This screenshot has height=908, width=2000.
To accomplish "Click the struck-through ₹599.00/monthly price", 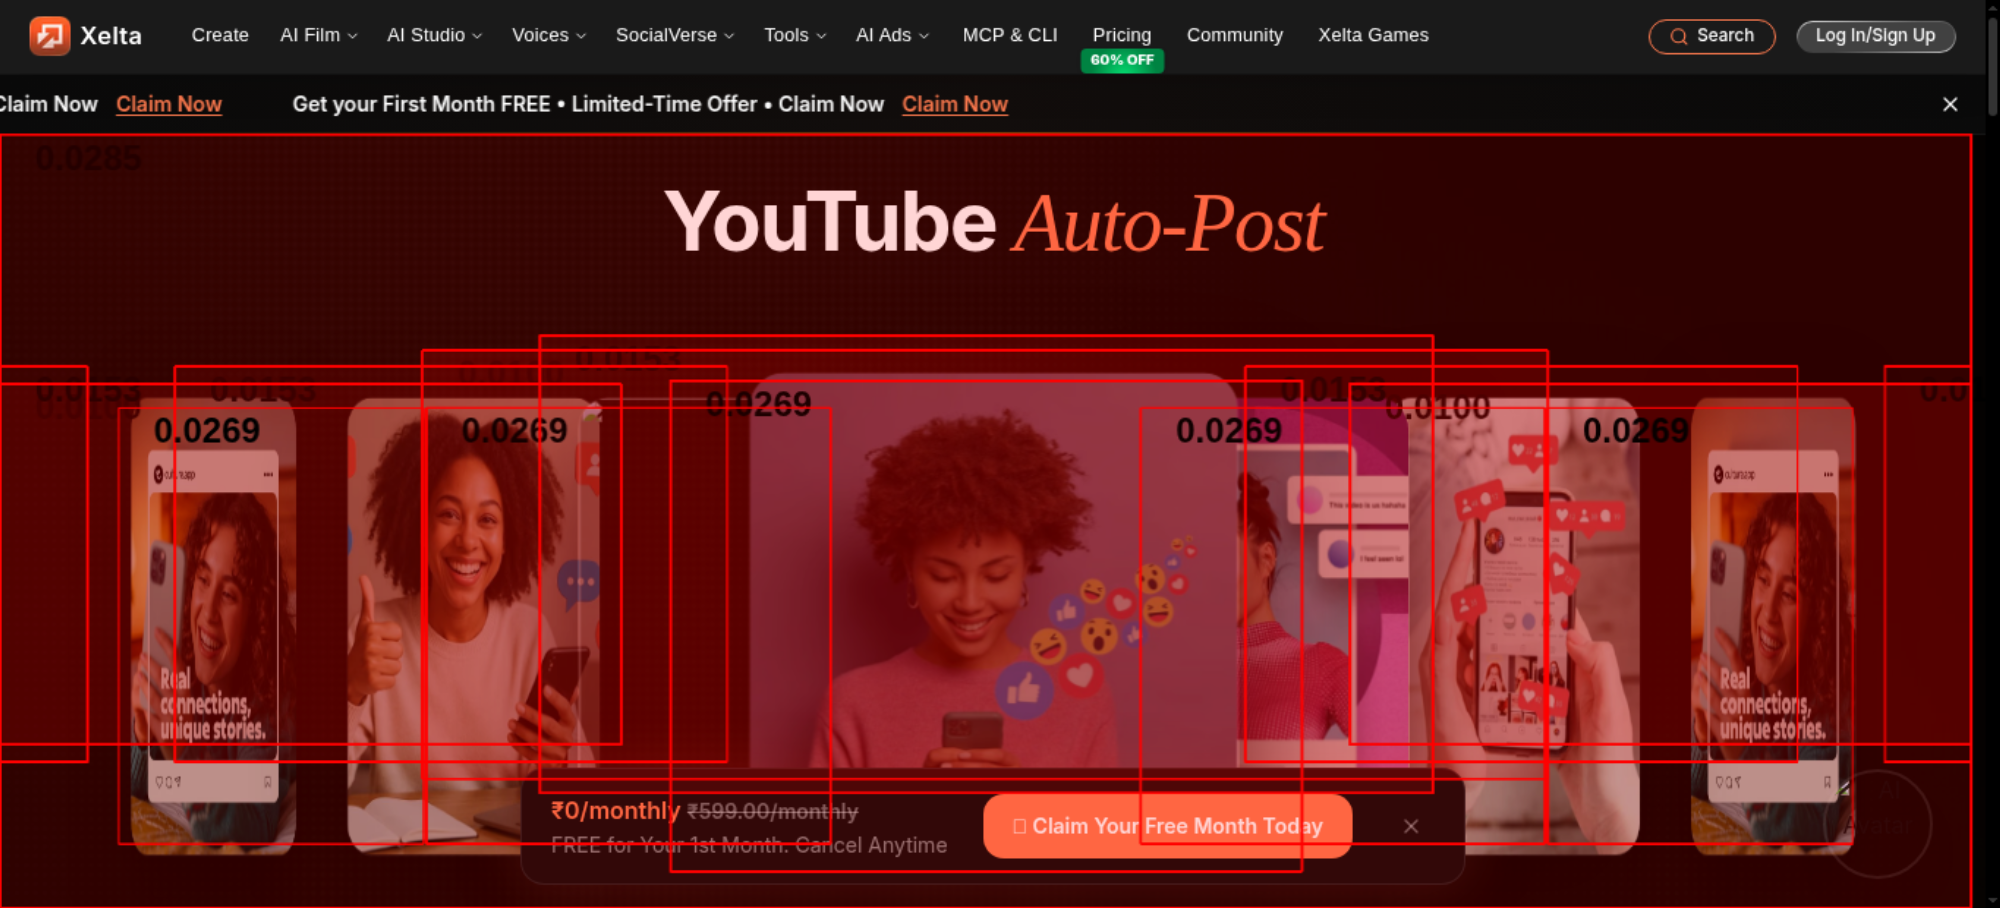I will click(x=773, y=812).
